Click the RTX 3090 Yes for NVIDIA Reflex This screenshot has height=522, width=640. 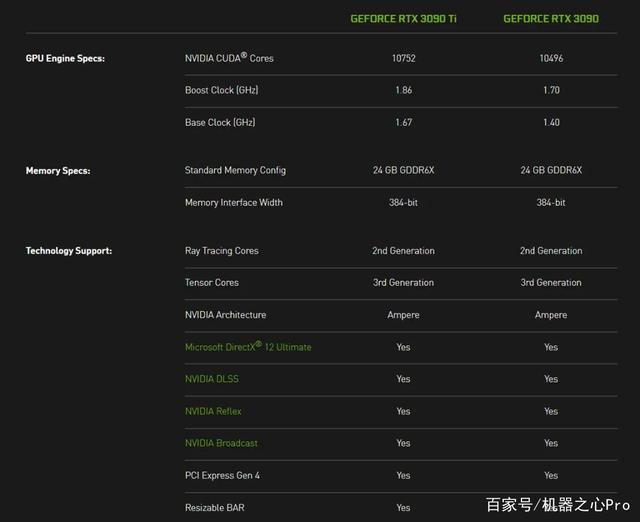[x=551, y=411]
